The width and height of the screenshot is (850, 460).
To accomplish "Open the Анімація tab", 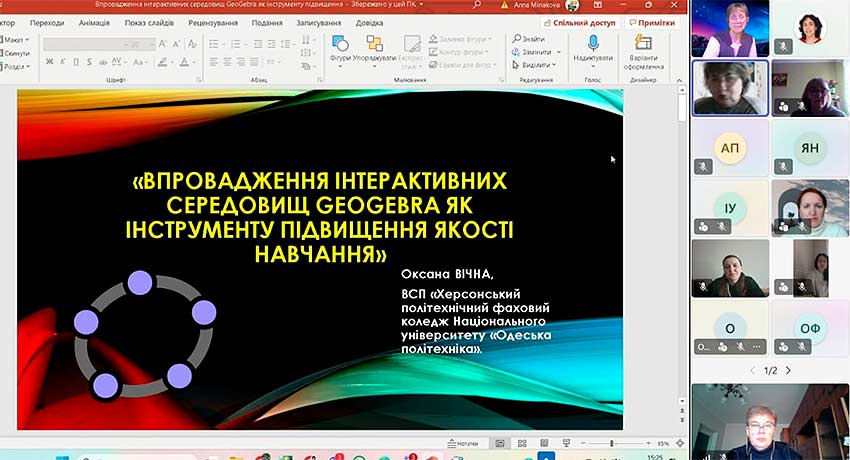I will (x=94, y=23).
